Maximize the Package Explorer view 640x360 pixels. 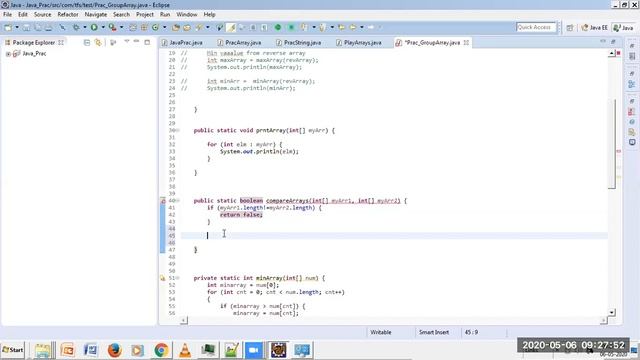pyautogui.click(x=147, y=42)
